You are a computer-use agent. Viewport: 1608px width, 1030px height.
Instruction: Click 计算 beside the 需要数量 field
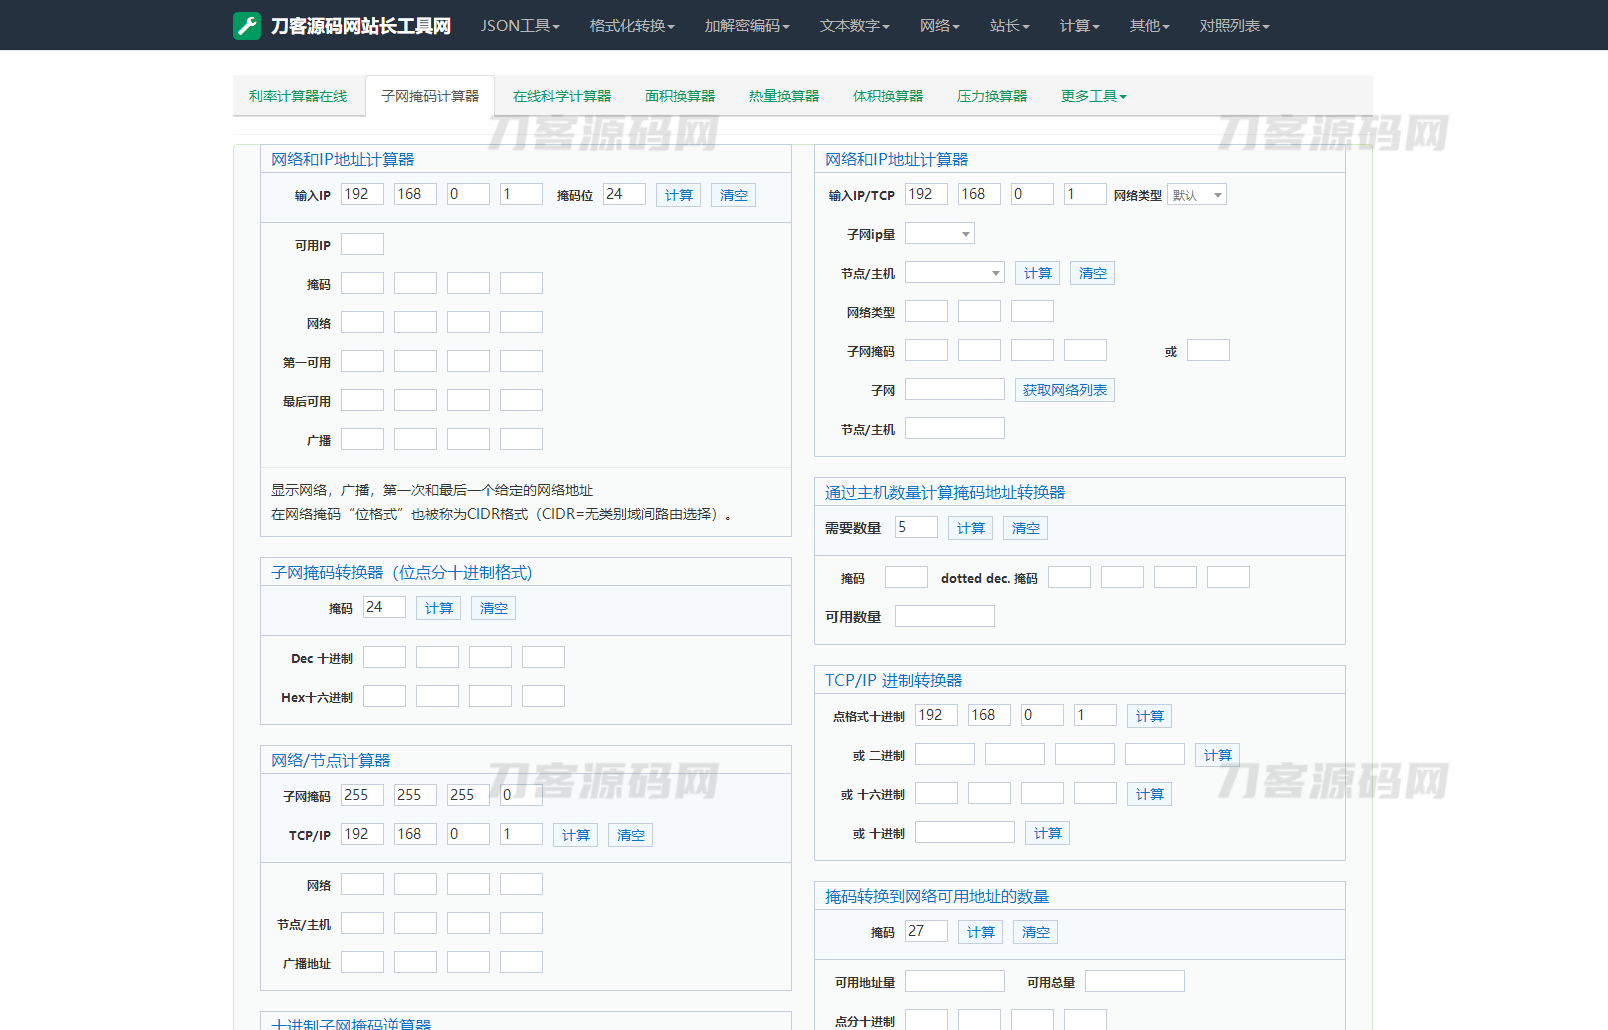click(x=970, y=528)
